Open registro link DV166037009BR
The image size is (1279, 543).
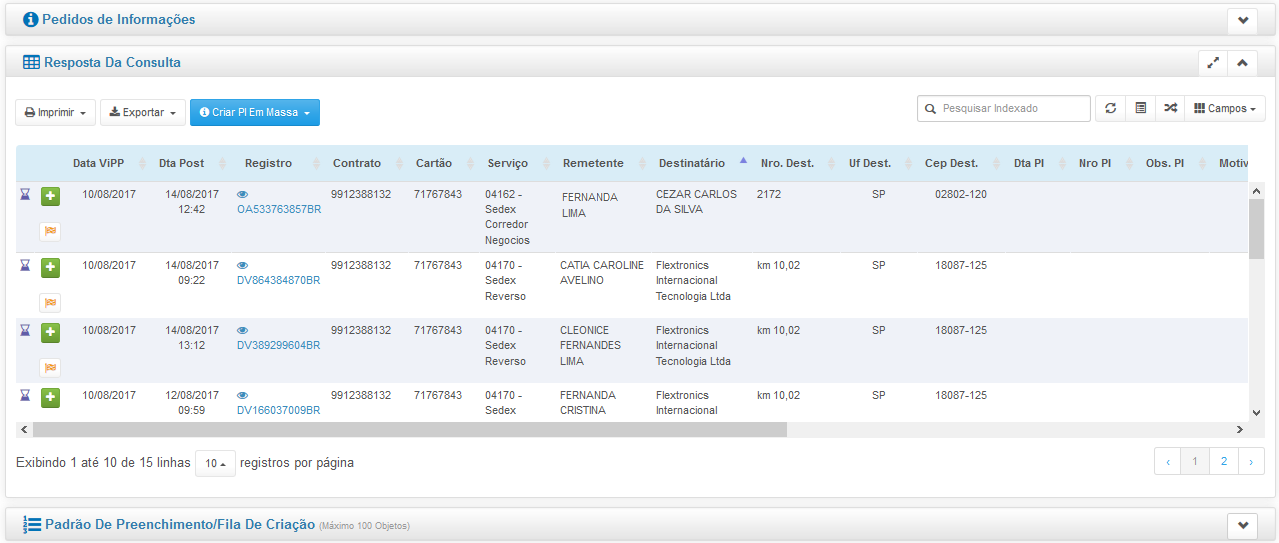278,410
